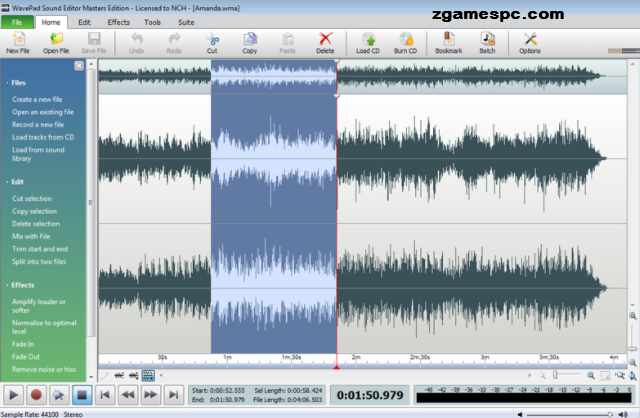The width and height of the screenshot is (640, 418).
Task: Switch to the Effects tab
Action: point(119,22)
